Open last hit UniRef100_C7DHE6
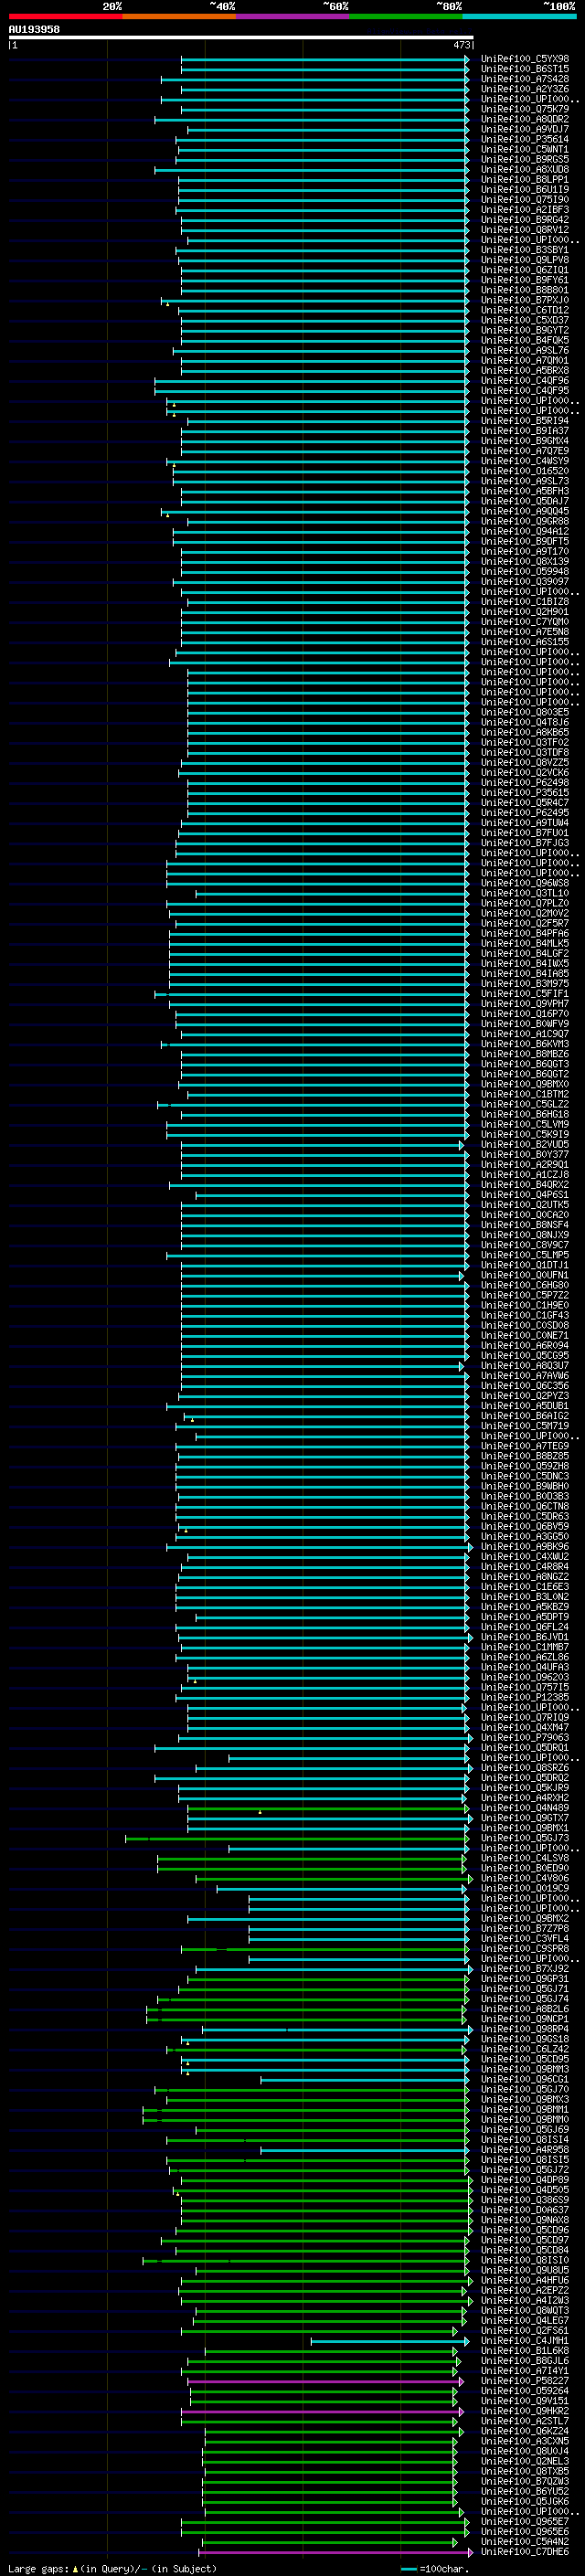 coord(525,2551)
